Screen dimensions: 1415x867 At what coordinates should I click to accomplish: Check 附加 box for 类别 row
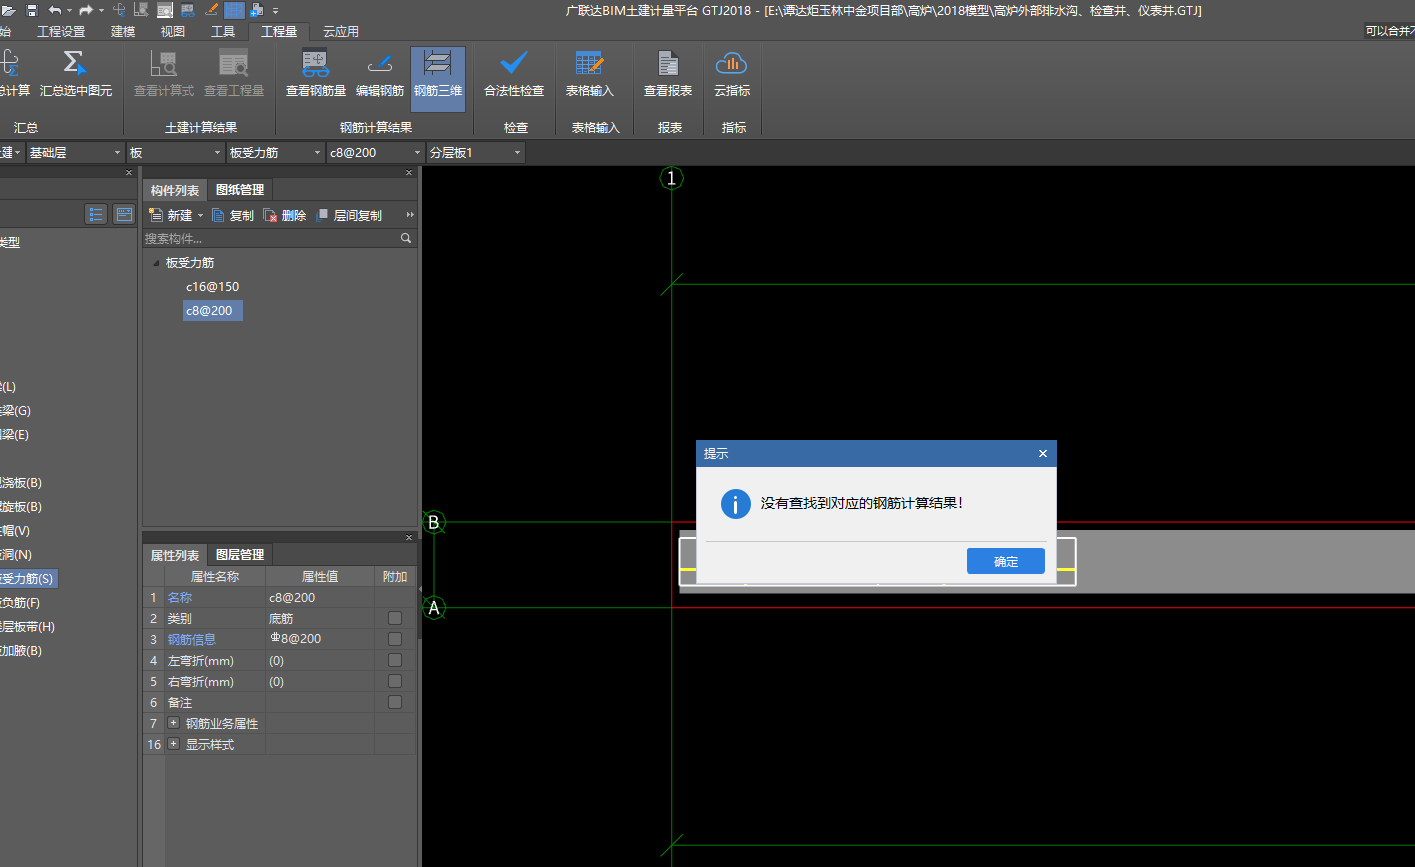[395, 618]
